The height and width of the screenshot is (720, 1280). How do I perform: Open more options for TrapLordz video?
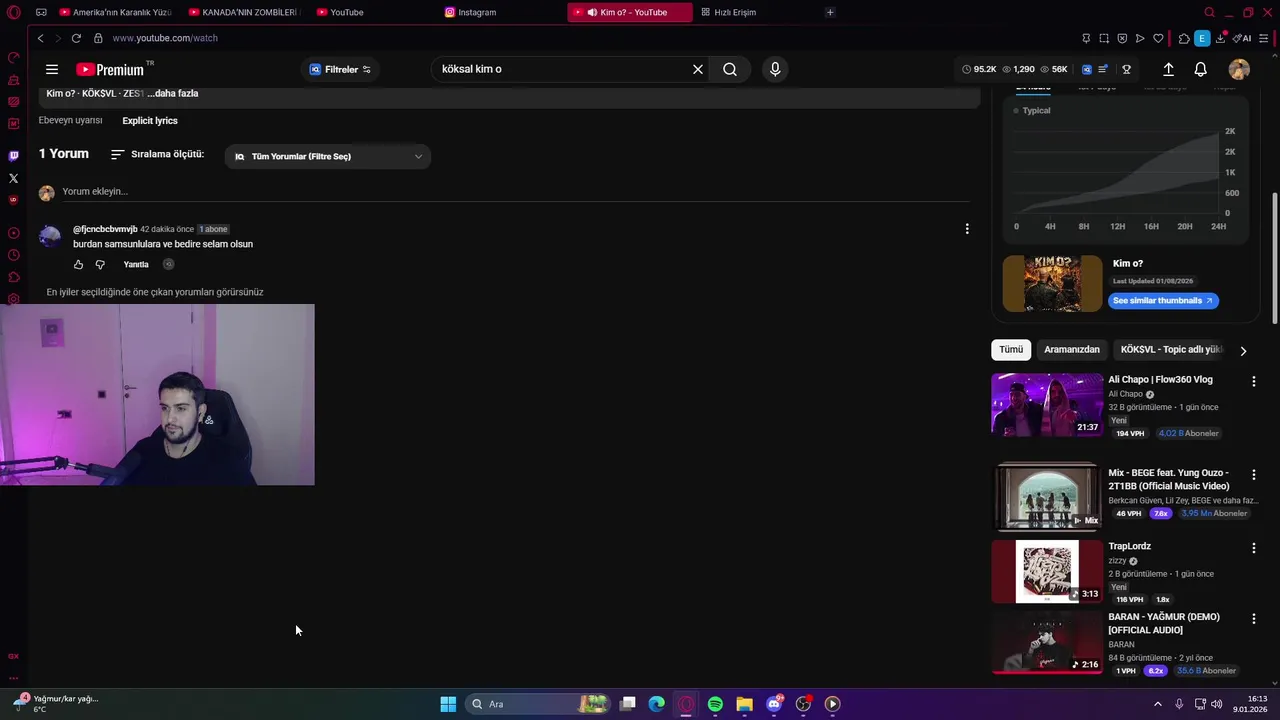(x=1253, y=548)
